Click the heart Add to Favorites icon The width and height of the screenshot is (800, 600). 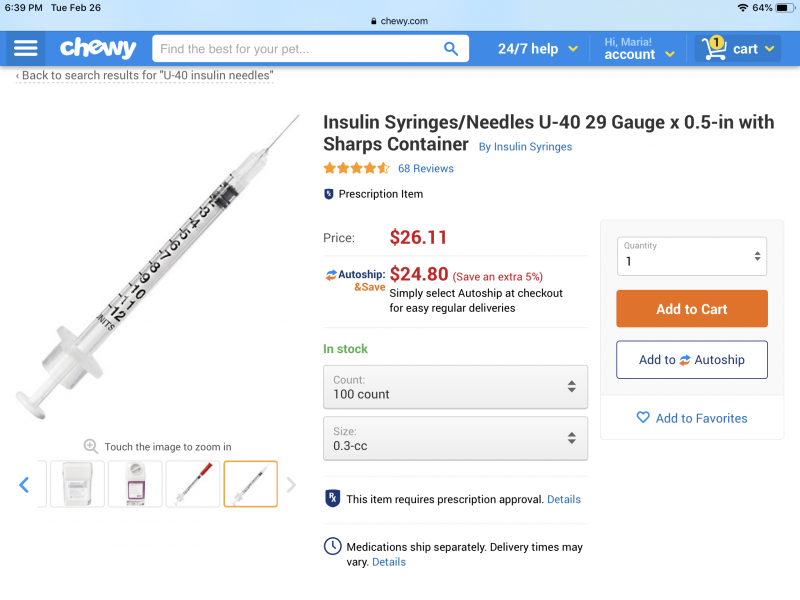[x=643, y=418]
